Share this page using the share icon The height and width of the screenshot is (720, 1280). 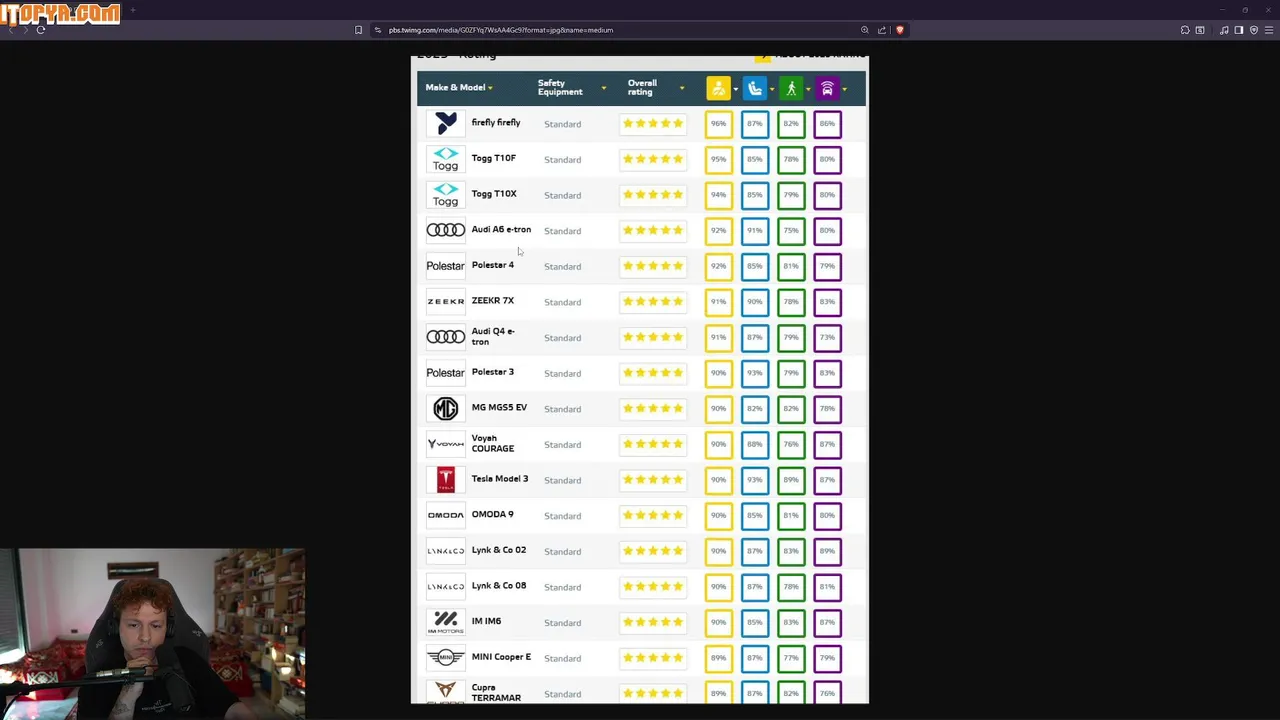click(882, 30)
